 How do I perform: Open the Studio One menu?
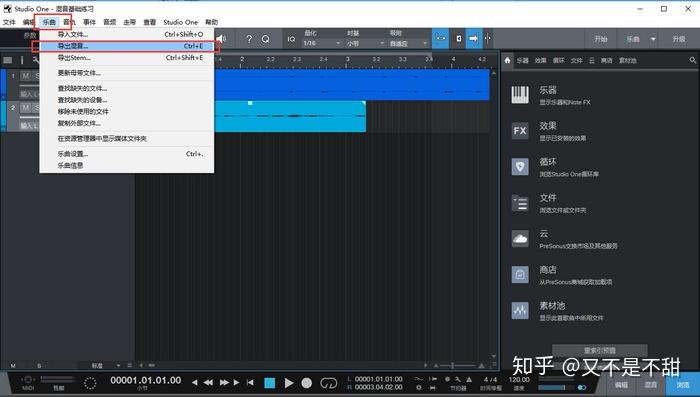(x=180, y=22)
